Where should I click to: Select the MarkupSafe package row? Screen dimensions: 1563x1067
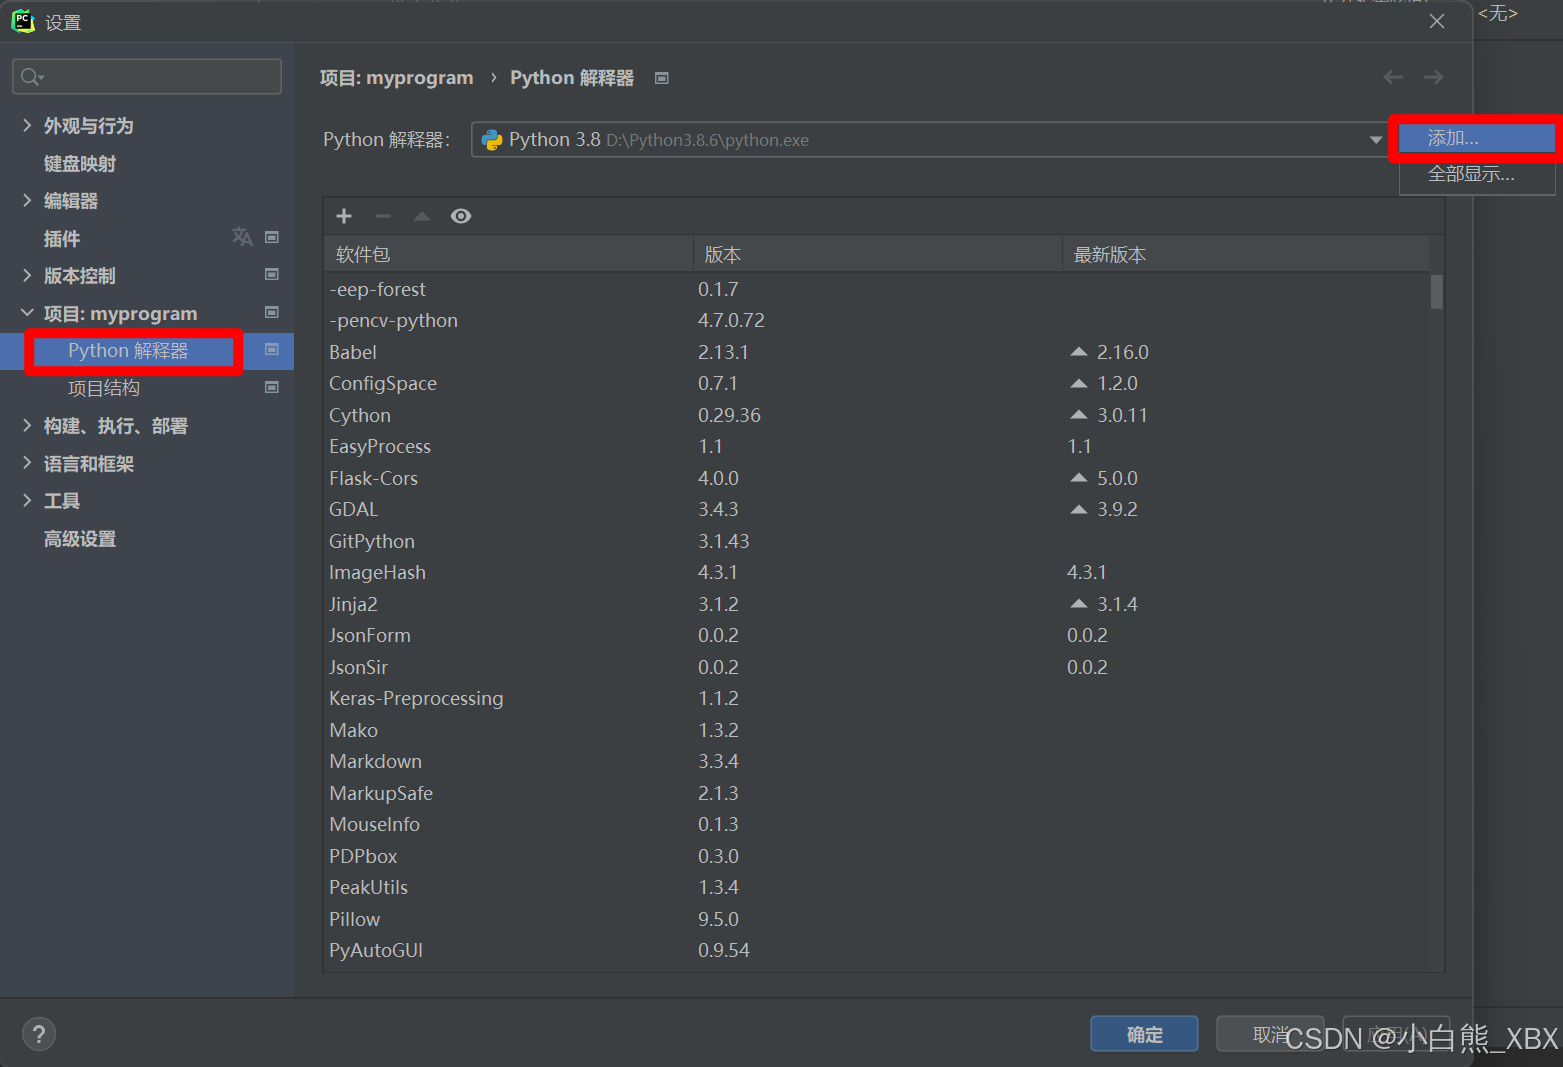(x=877, y=793)
